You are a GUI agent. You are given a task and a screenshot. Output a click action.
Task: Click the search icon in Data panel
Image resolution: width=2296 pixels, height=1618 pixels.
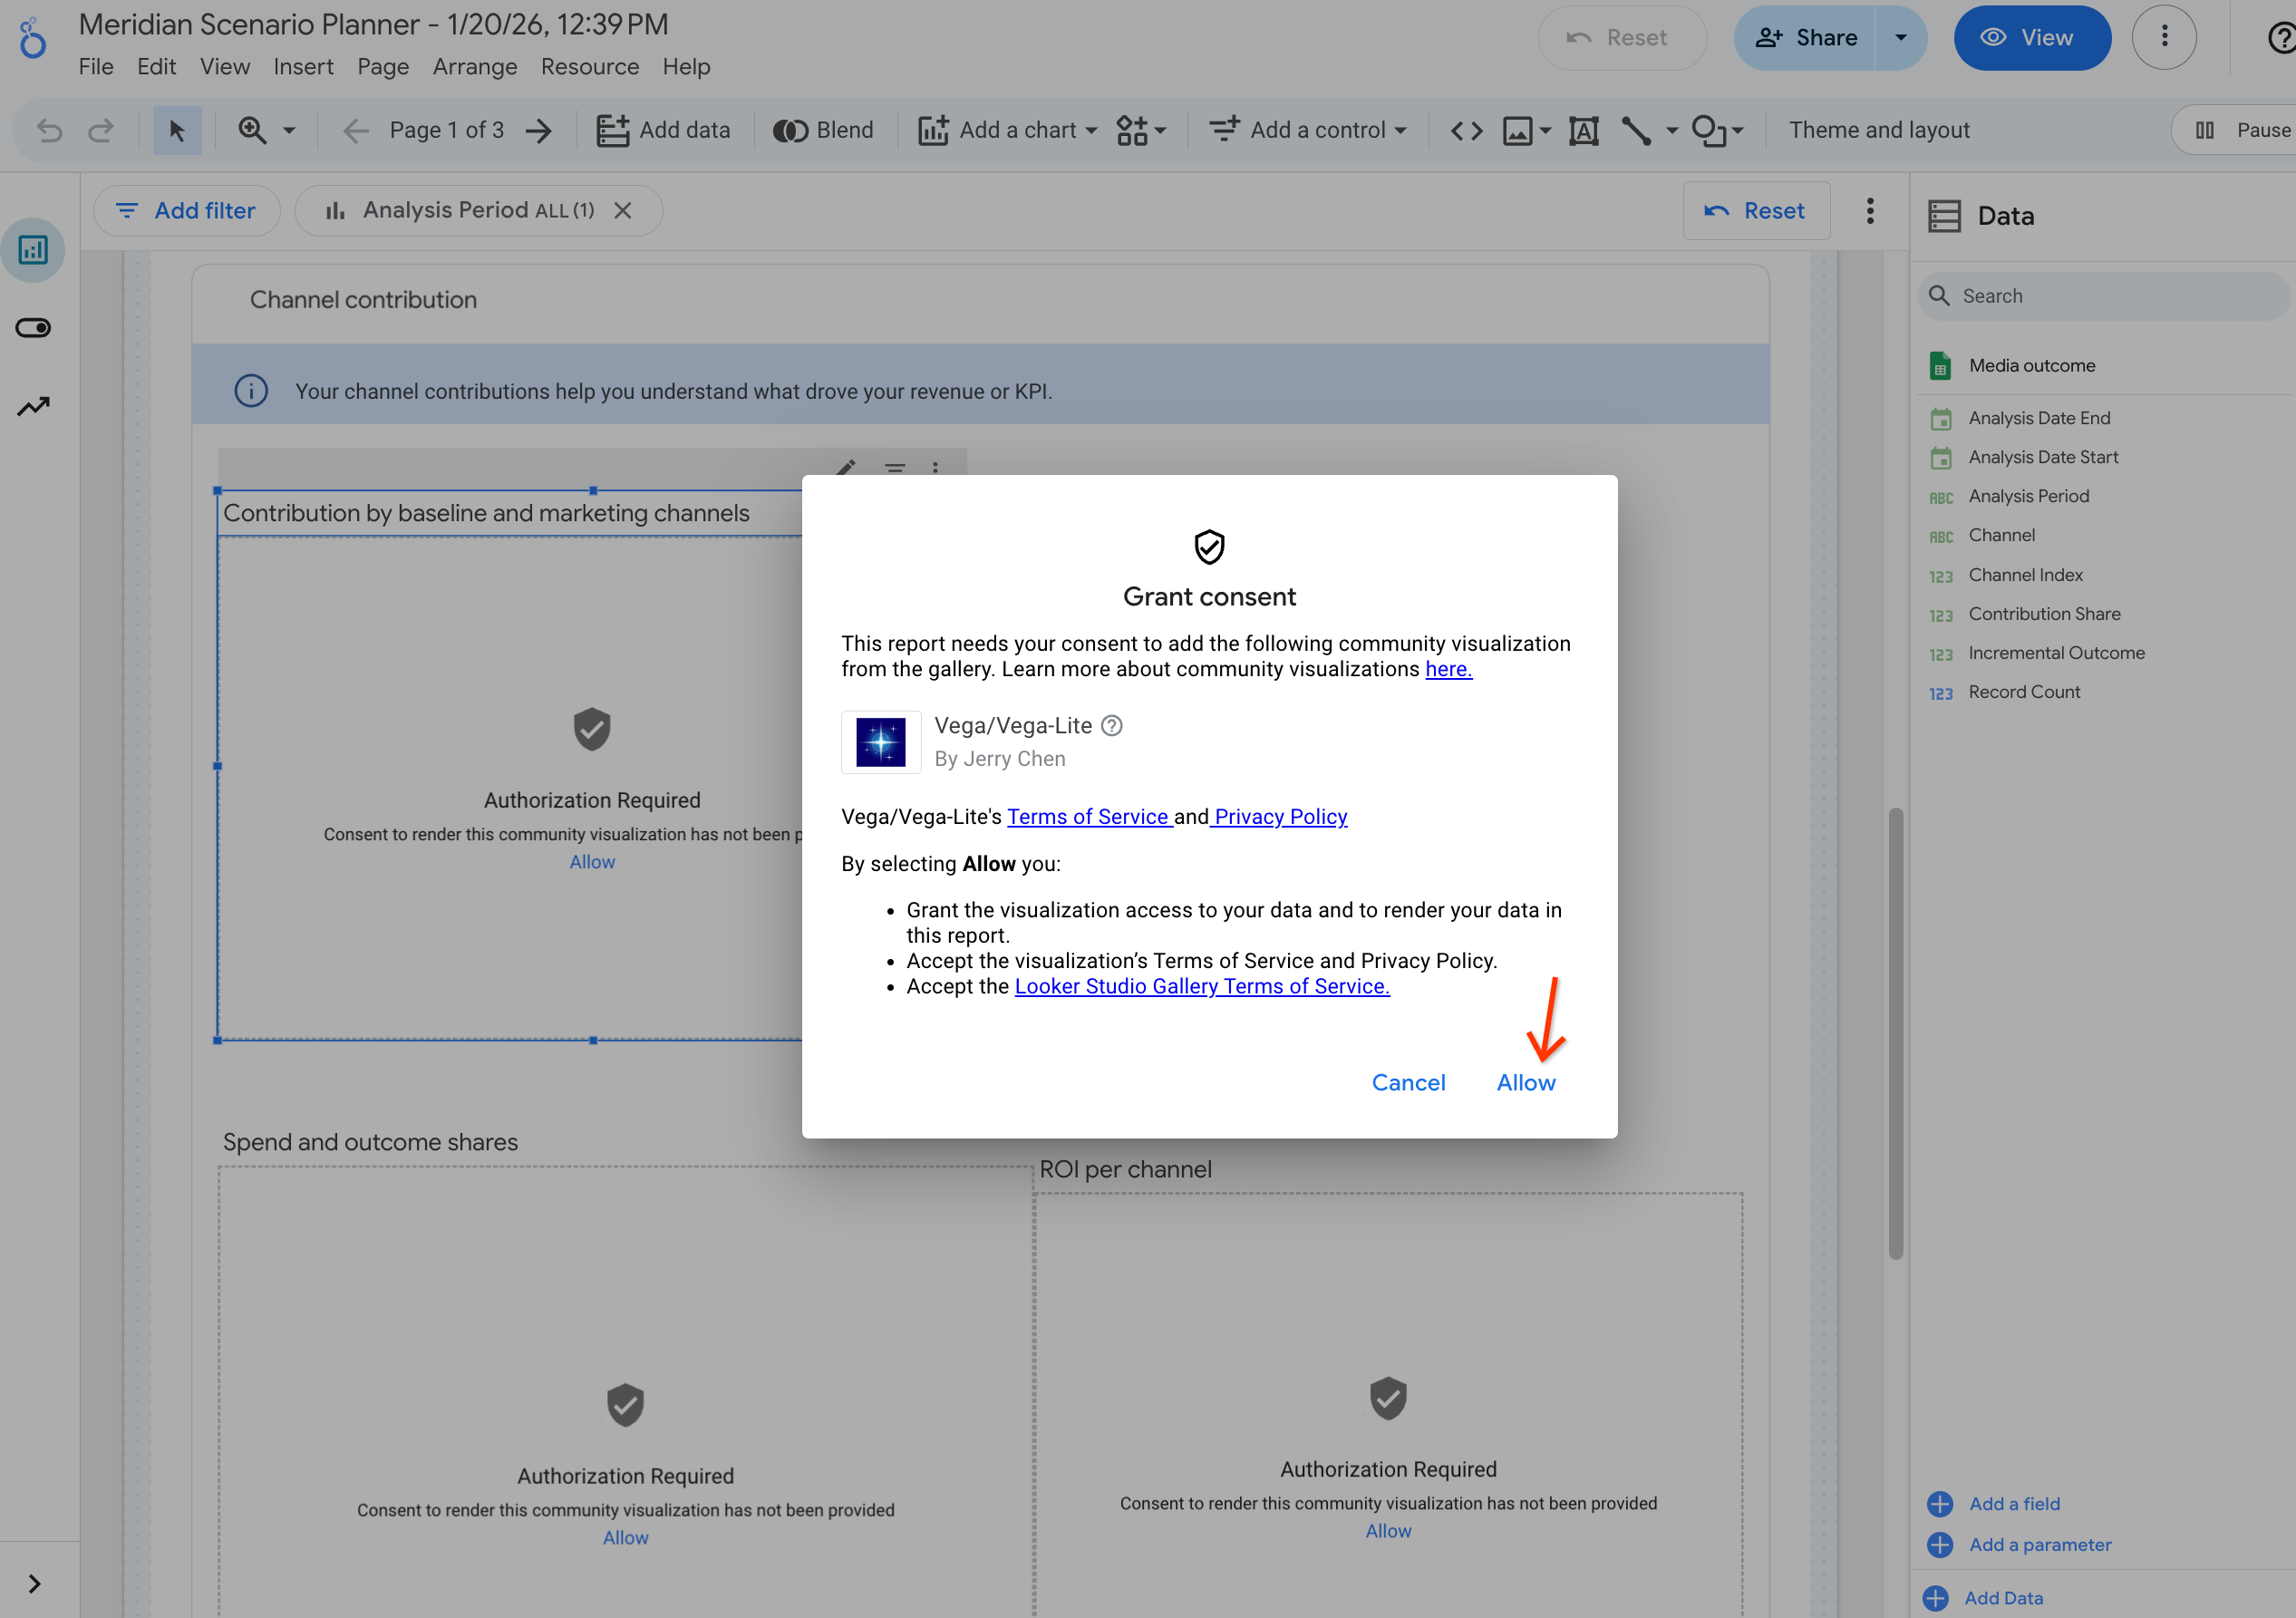click(x=1940, y=296)
